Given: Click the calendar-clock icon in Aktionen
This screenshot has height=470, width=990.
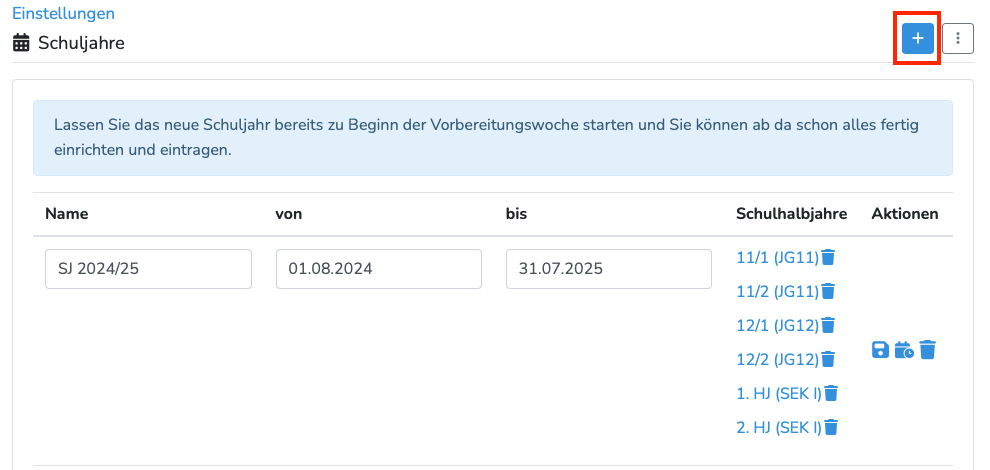Looking at the screenshot, I should (904, 350).
